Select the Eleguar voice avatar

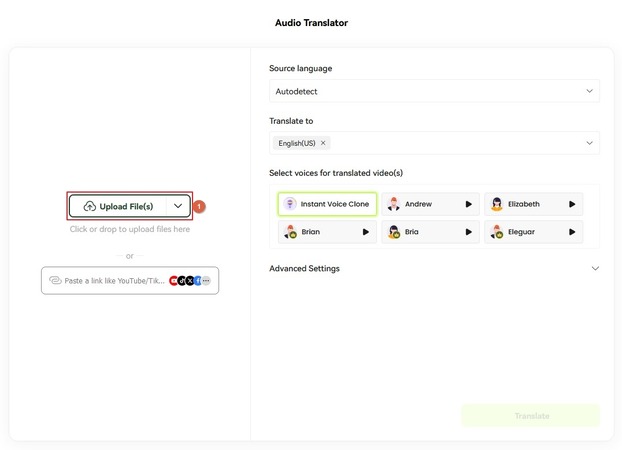click(497, 232)
